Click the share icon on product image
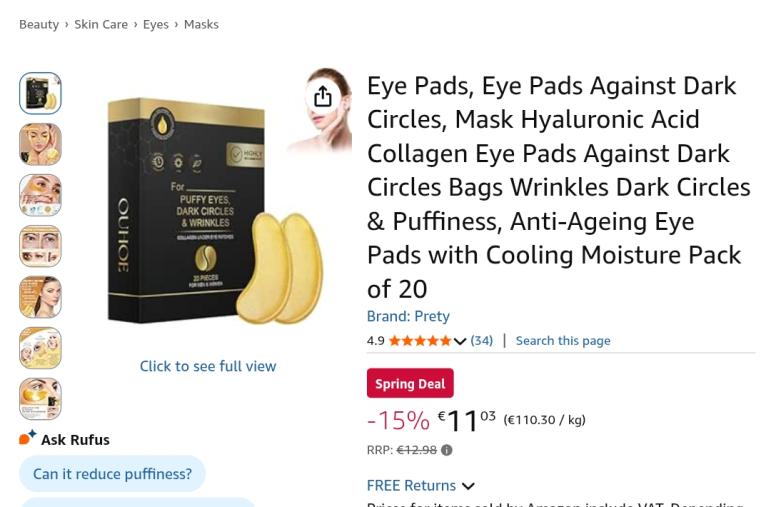771x507 pixels. pos(322,96)
